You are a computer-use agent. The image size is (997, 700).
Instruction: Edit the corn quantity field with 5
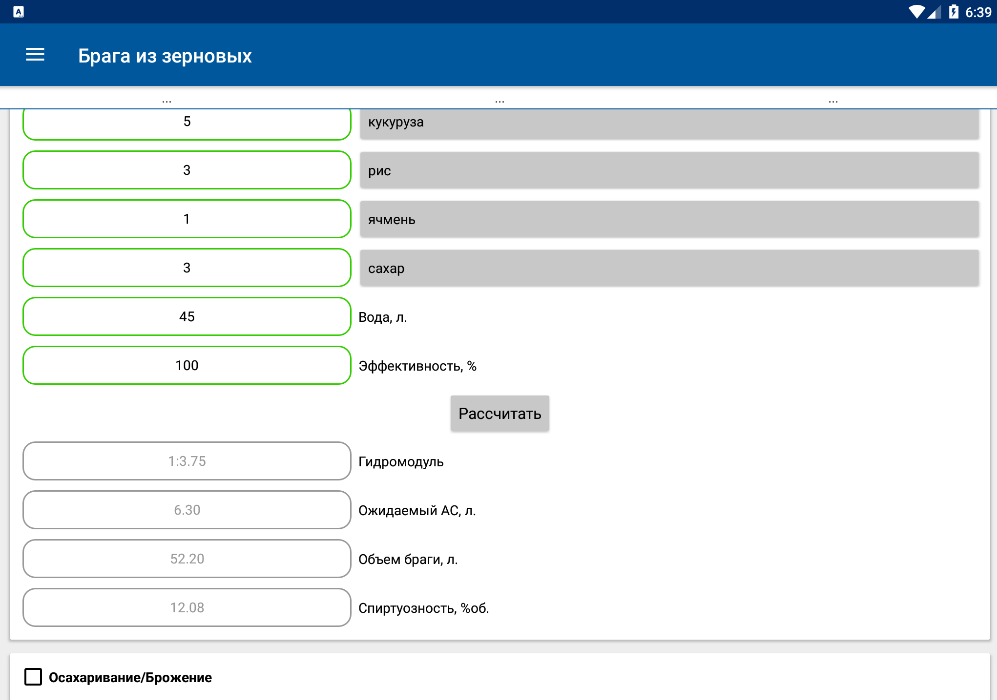pos(187,122)
